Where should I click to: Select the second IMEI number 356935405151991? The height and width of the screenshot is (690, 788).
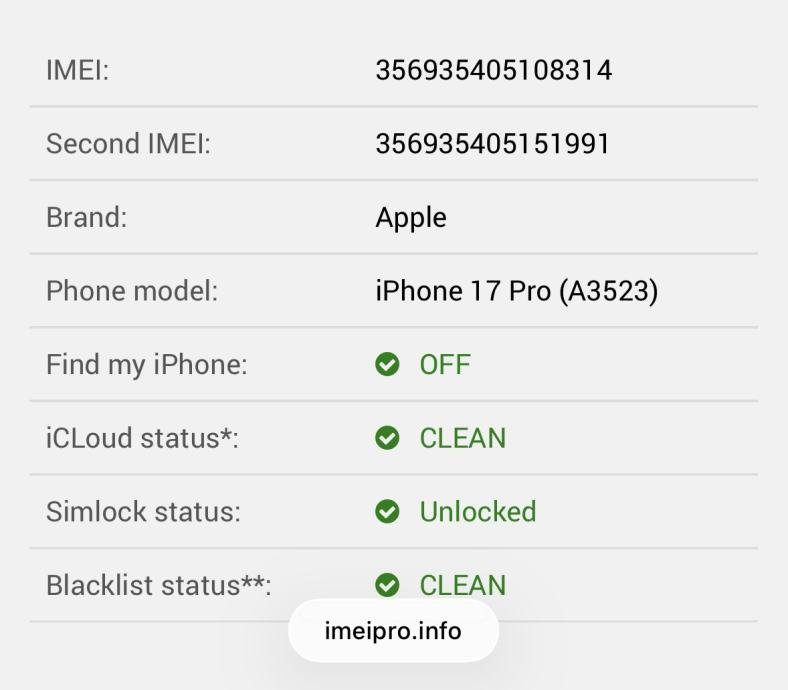492,144
